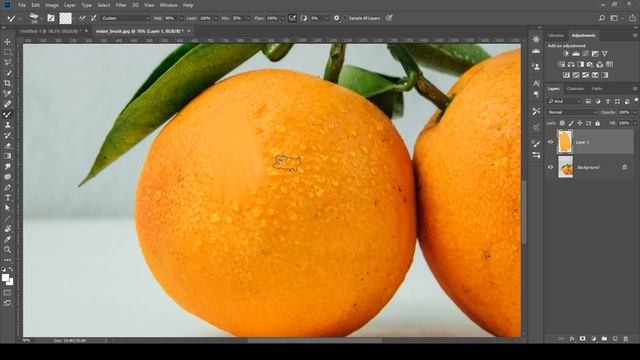Click the share button top right
This screenshot has height=360, width=640.
(632, 18)
